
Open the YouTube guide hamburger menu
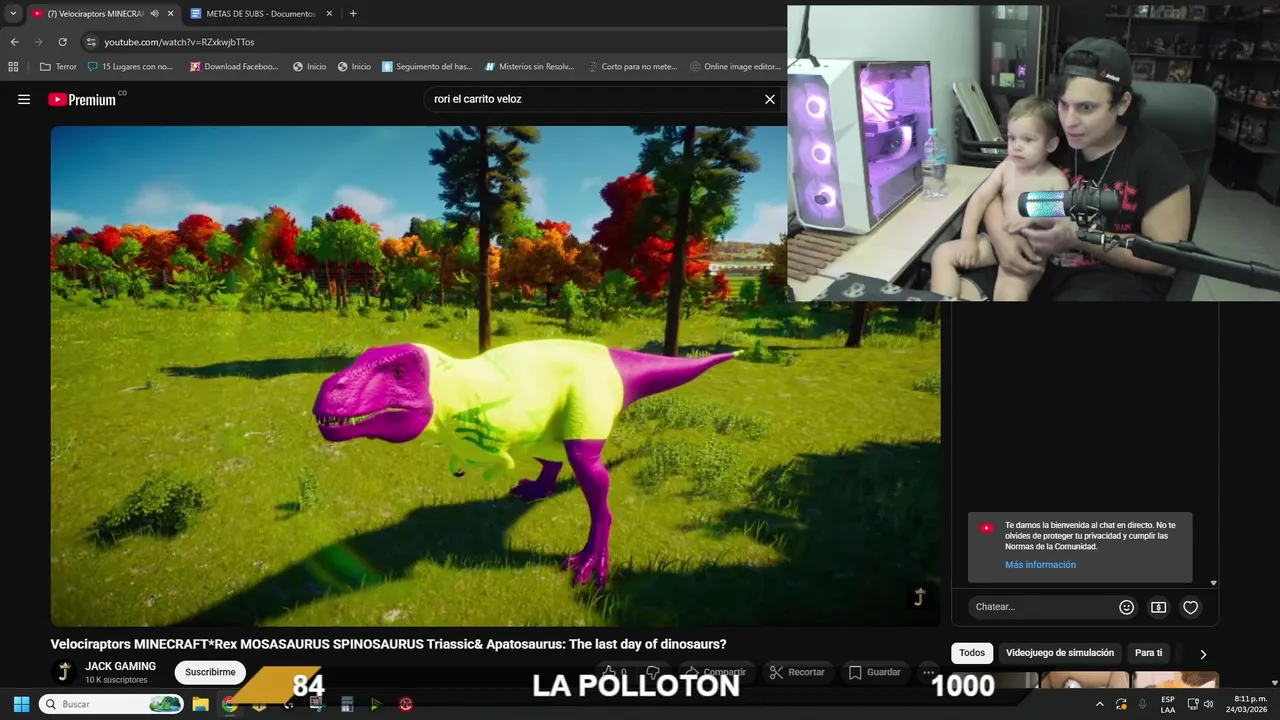point(24,99)
